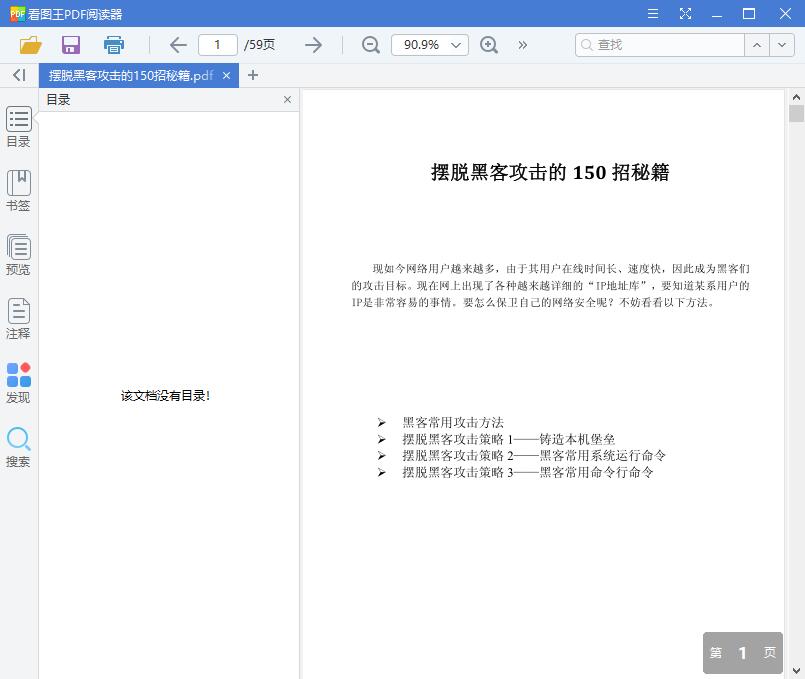Click the page number input field
Viewport: 805px width, 679px height.
tap(218, 45)
